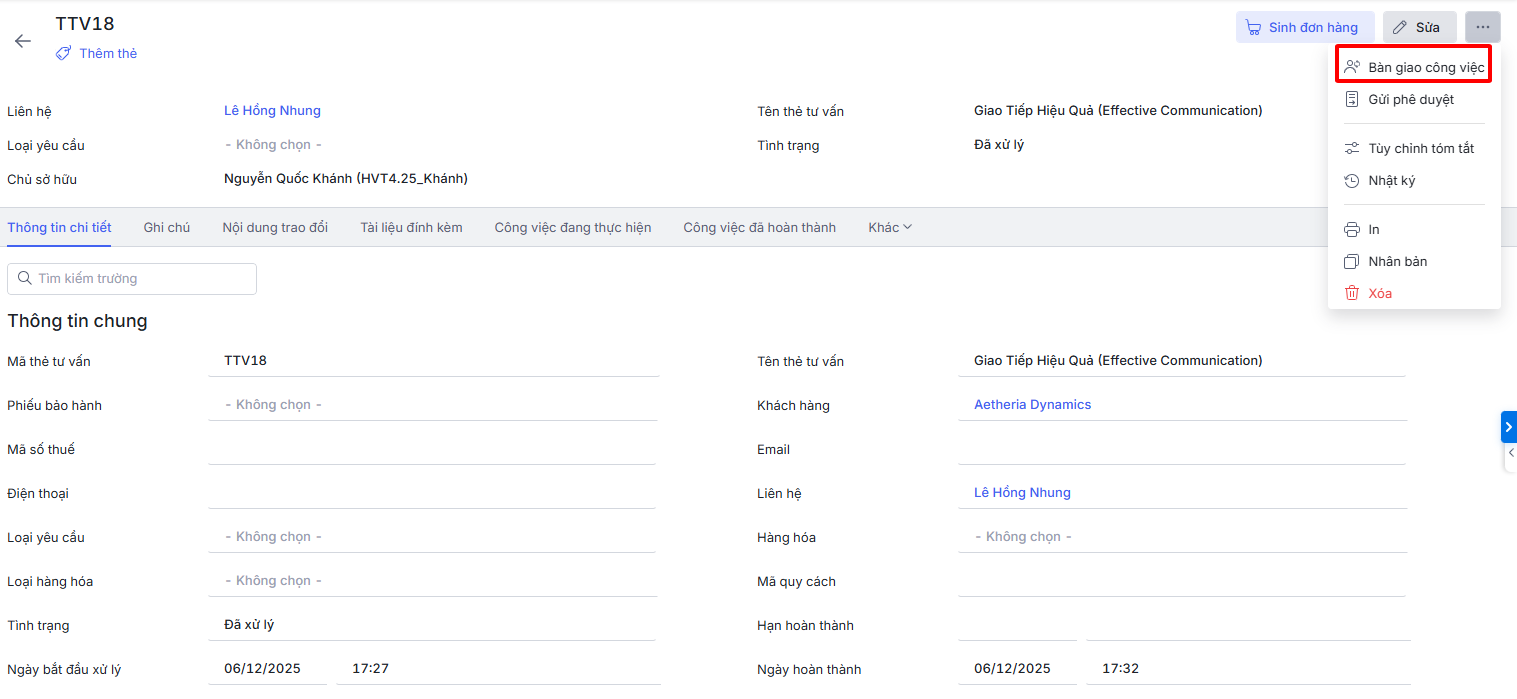The image size is (1517, 699).
Task: Click the tag icon beside Thêm thẻ
Action: click(63, 54)
